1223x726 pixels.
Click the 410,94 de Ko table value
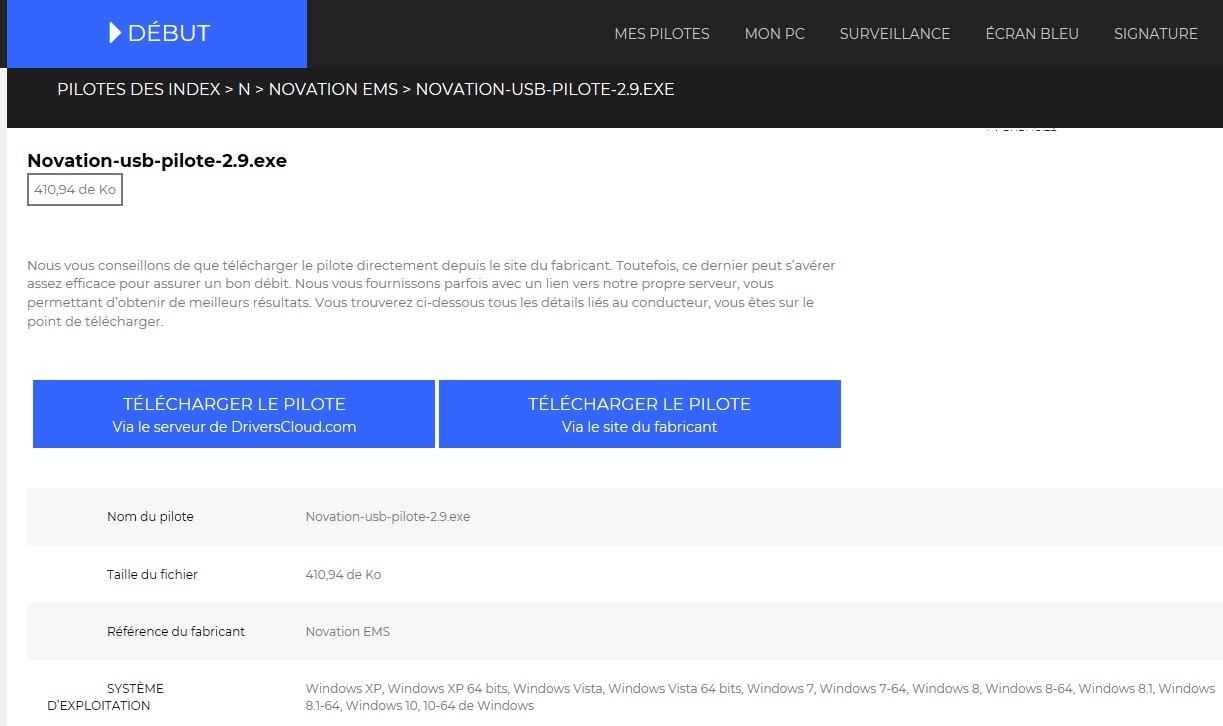coord(343,574)
